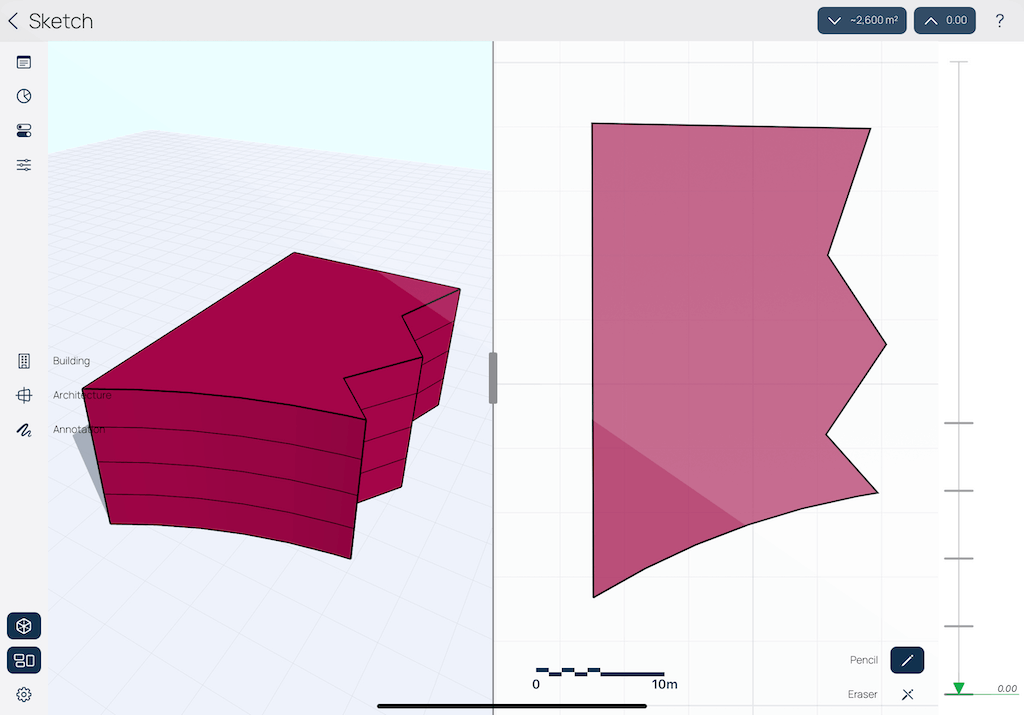Open help with the question mark
The width and height of the screenshot is (1024, 715).
[x=999, y=21]
